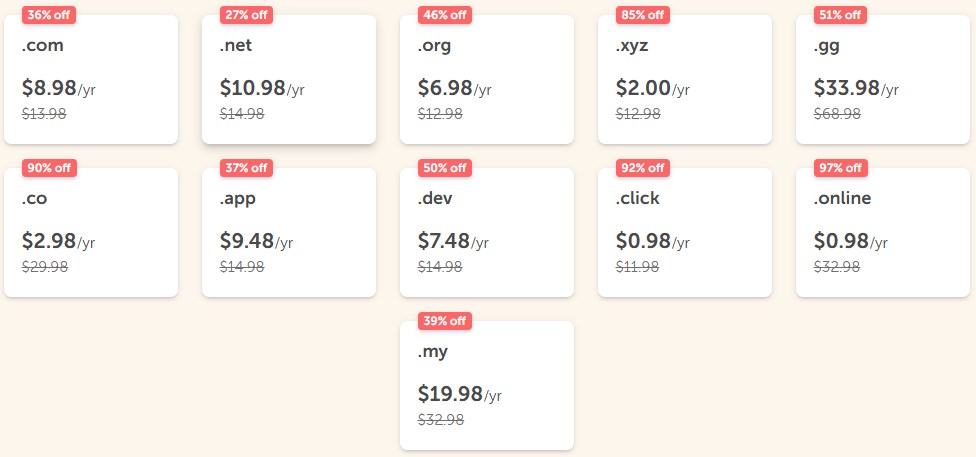
Task: Click the 39% off badge on .my
Action: pyautogui.click(x=445, y=321)
